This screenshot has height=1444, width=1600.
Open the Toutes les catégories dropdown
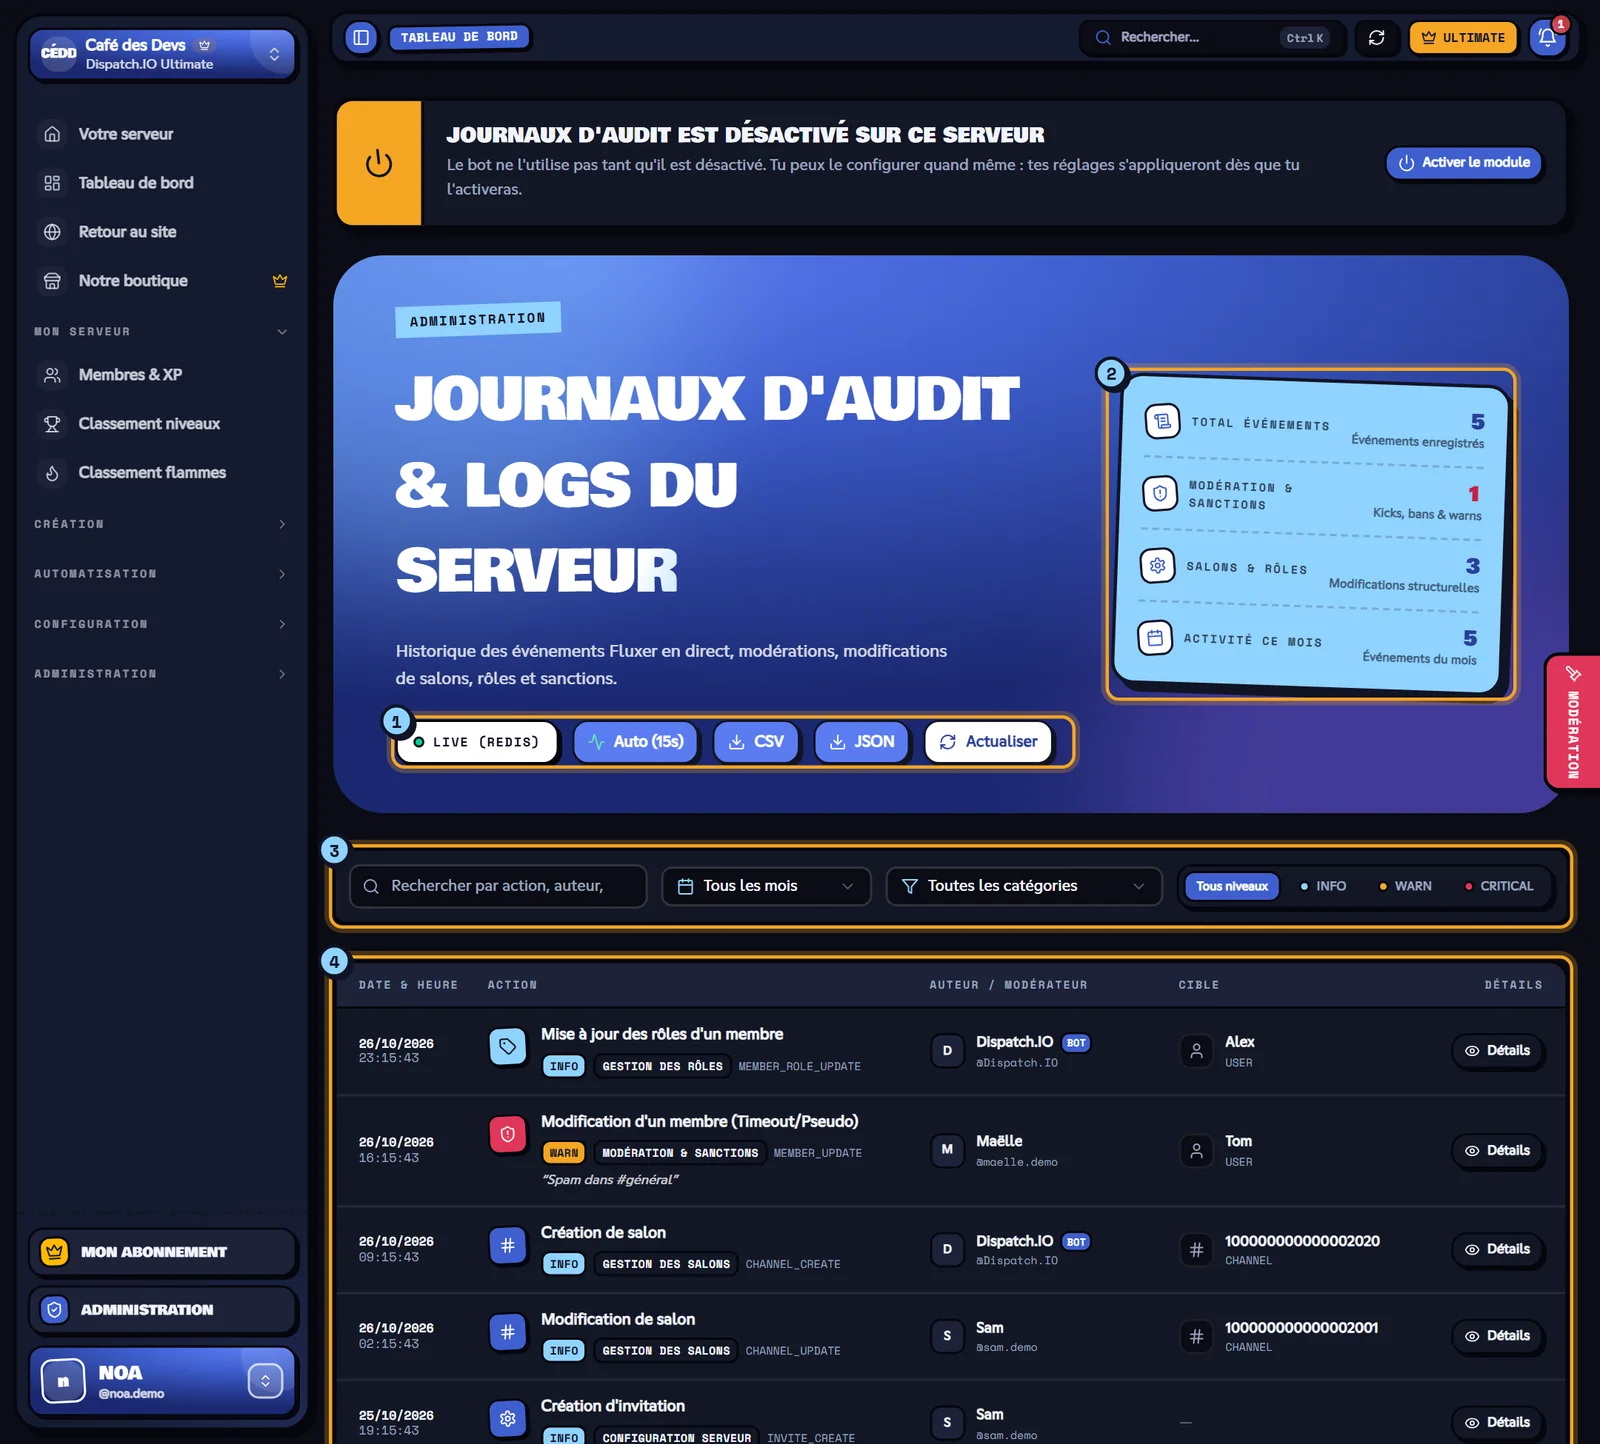click(1024, 886)
